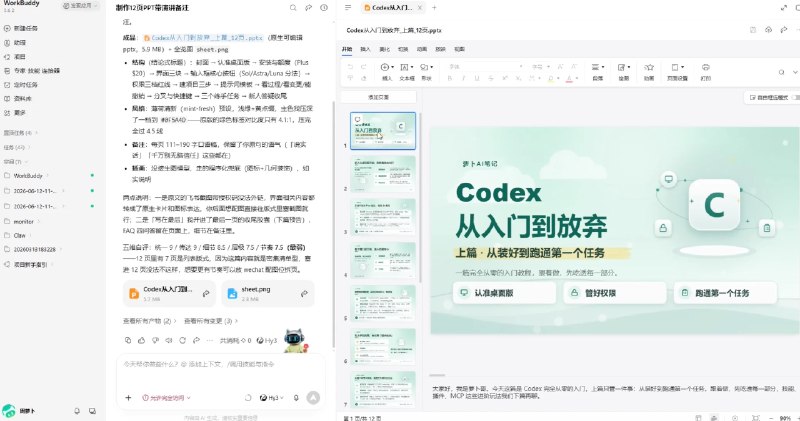Close the Codex document tab

click(x=419, y=8)
